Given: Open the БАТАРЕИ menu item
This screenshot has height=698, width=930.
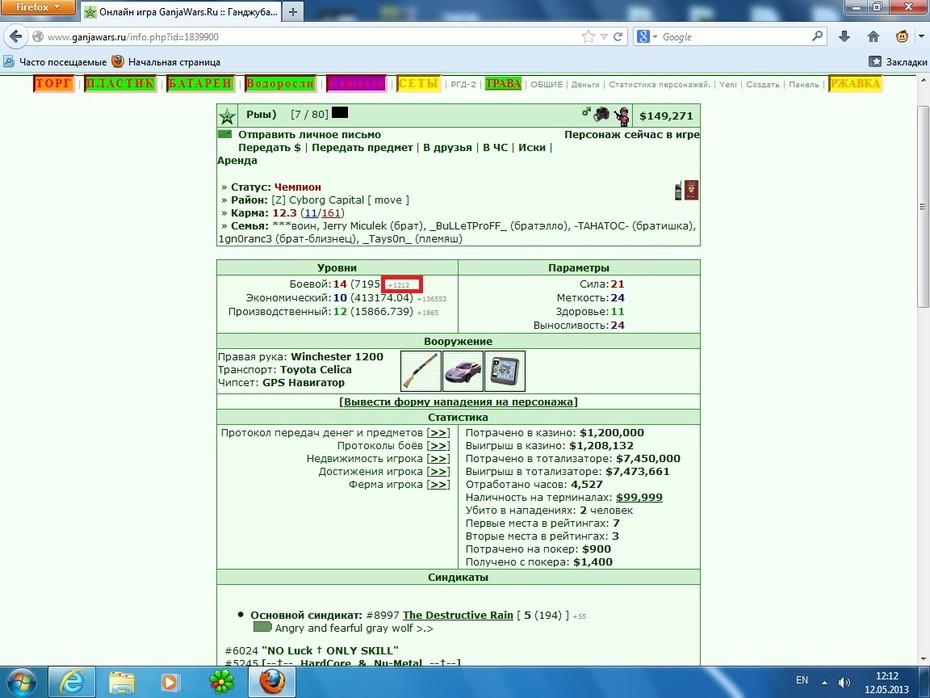Looking at the screenshot, I should pyautogui.click(x=200, y=84).
